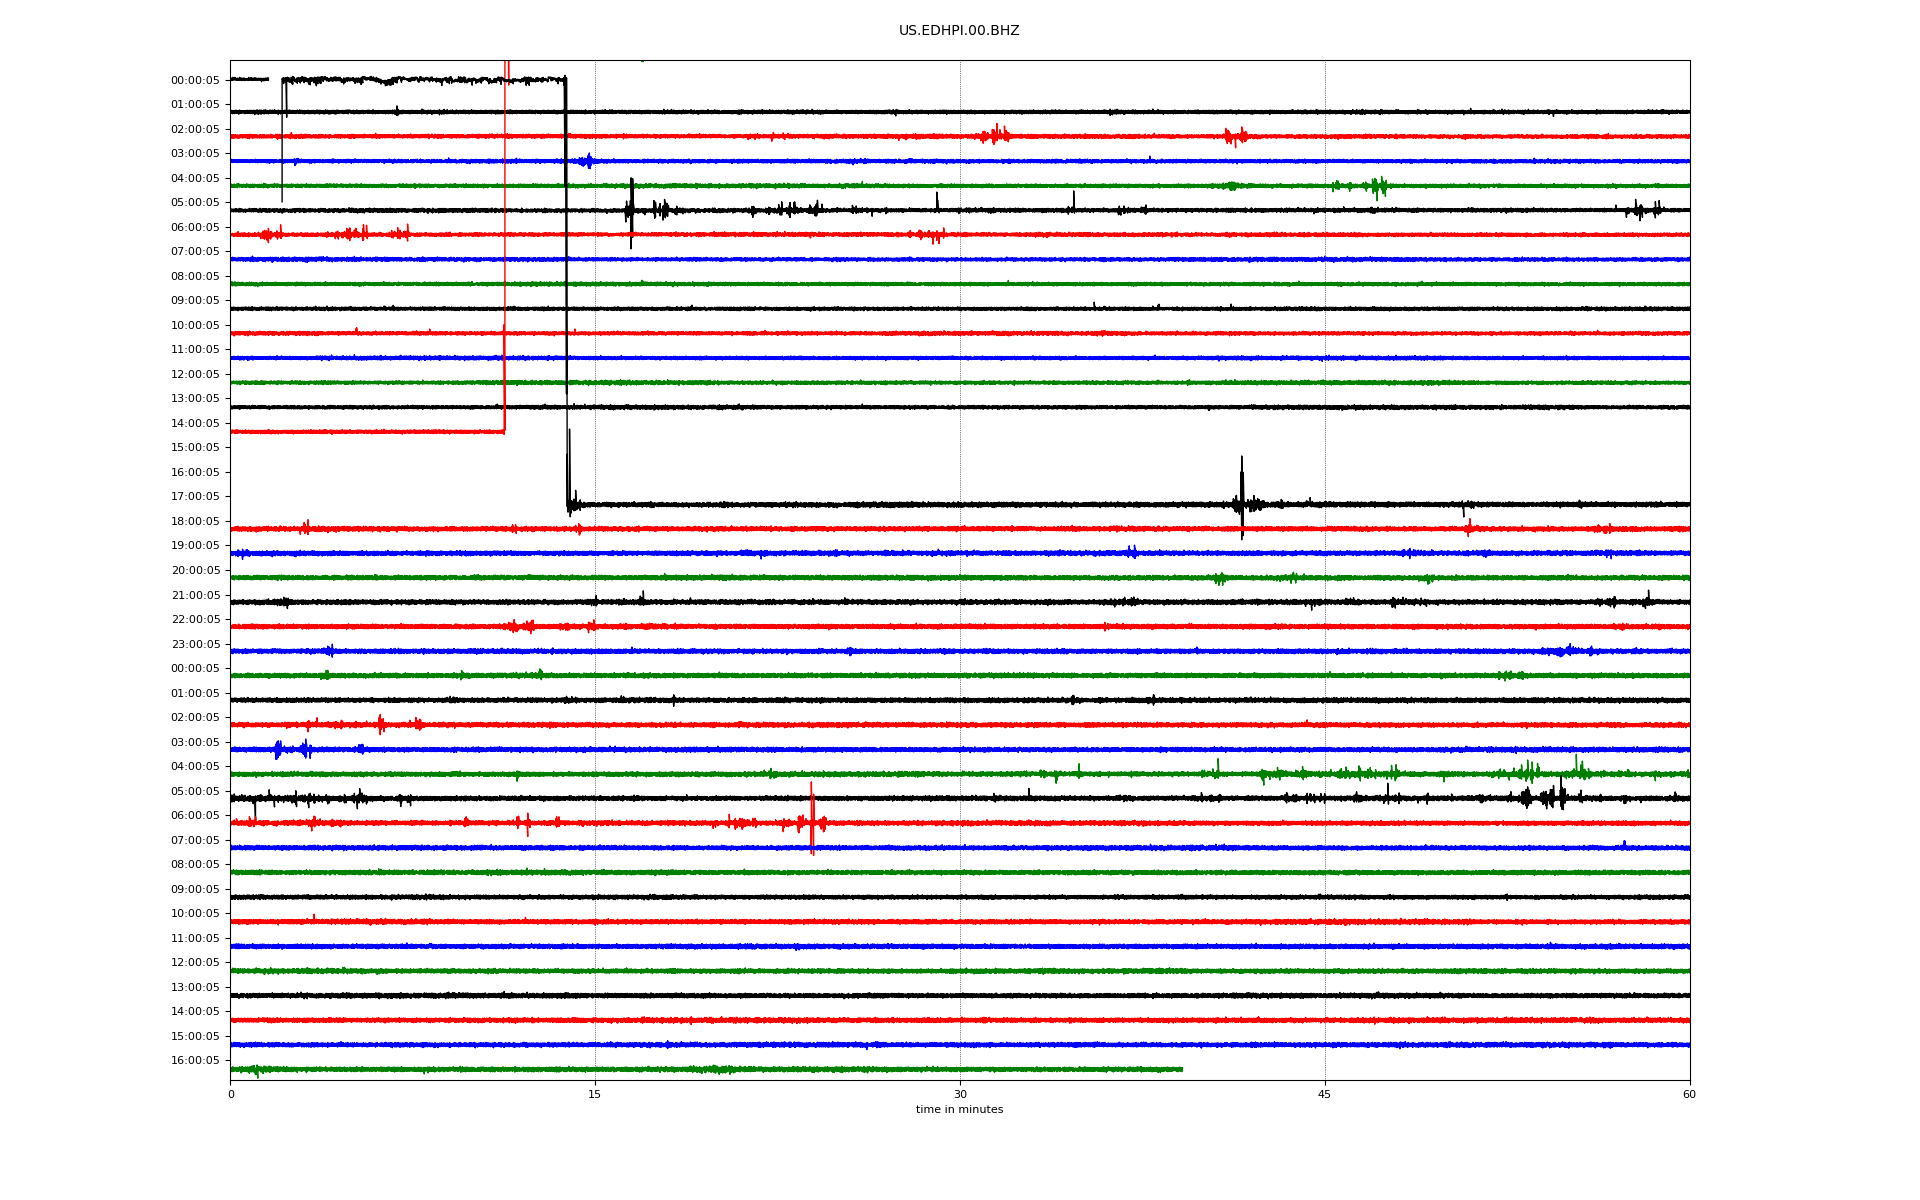Viewport: 1920px width, 1200px height.
Task: Click the large black spike on 17:00:05 trace
Action: point(1242,498)
